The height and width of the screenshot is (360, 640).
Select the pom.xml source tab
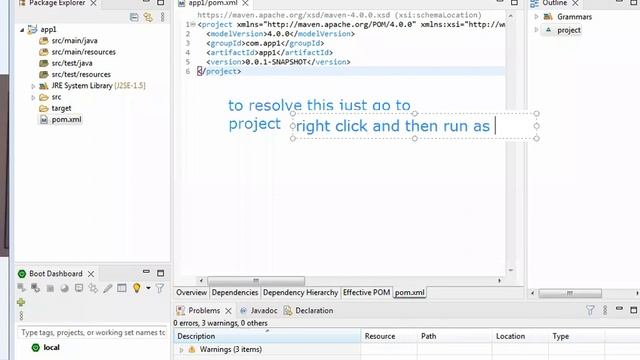[409, 293]
